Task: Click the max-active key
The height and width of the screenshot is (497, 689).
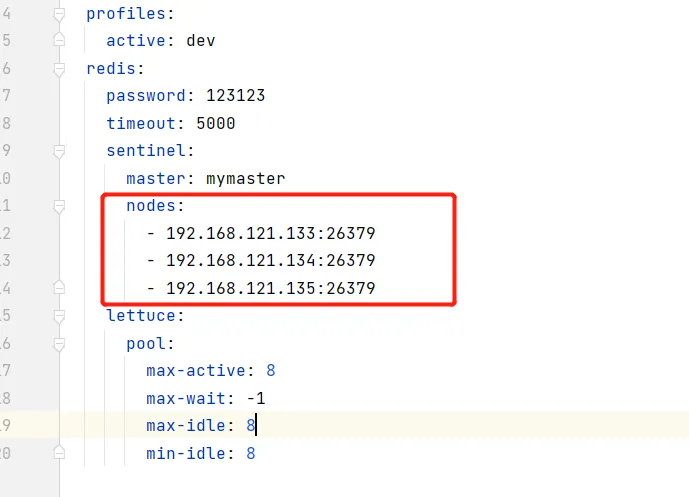Action: tap(196, 370)
